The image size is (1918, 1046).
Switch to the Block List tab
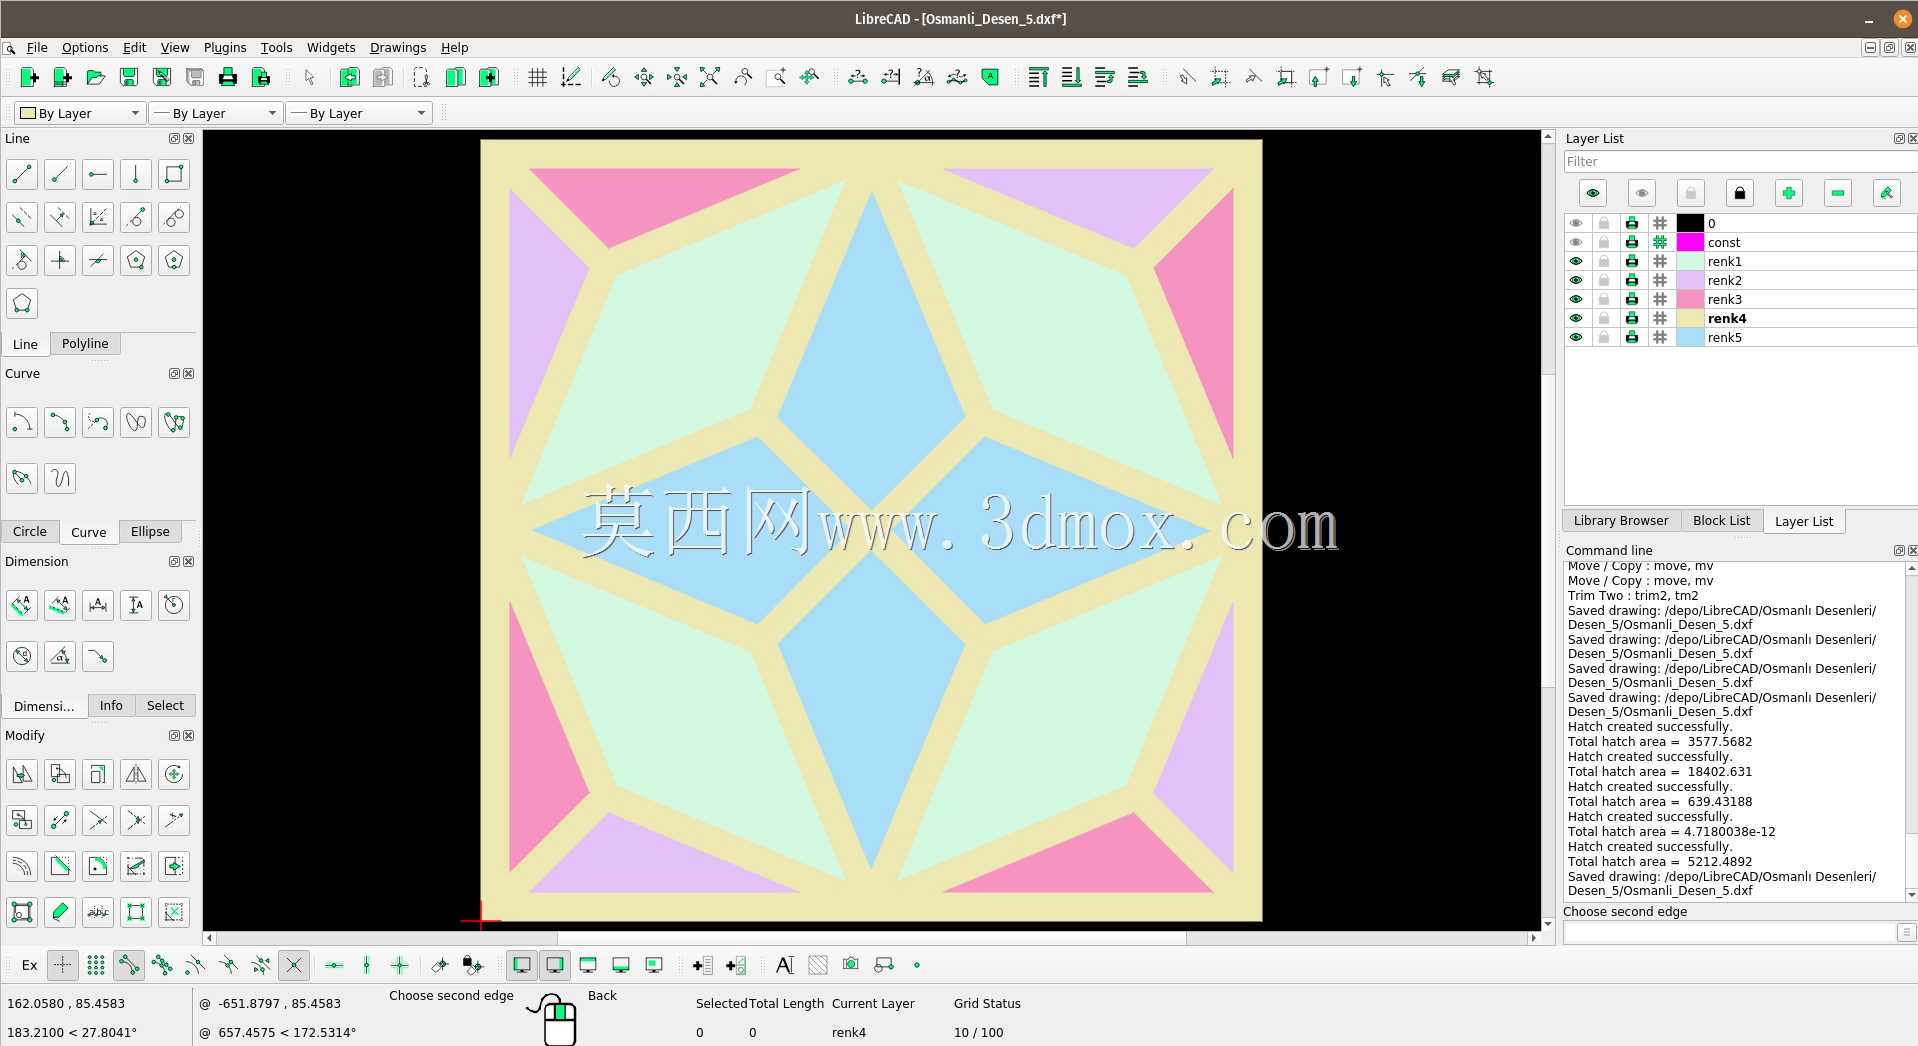pyautogui.click(x=1721, y=520)
